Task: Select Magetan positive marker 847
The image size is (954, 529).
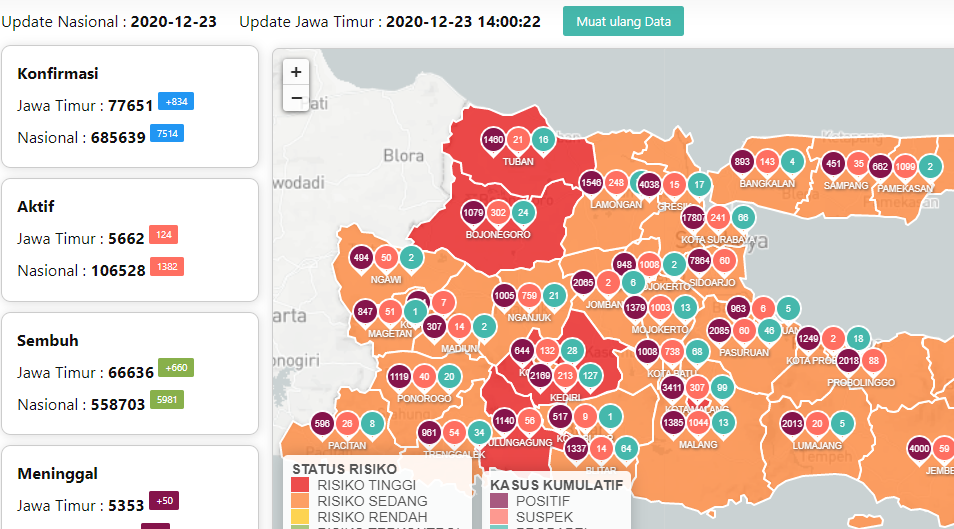Action: (365, 312)
